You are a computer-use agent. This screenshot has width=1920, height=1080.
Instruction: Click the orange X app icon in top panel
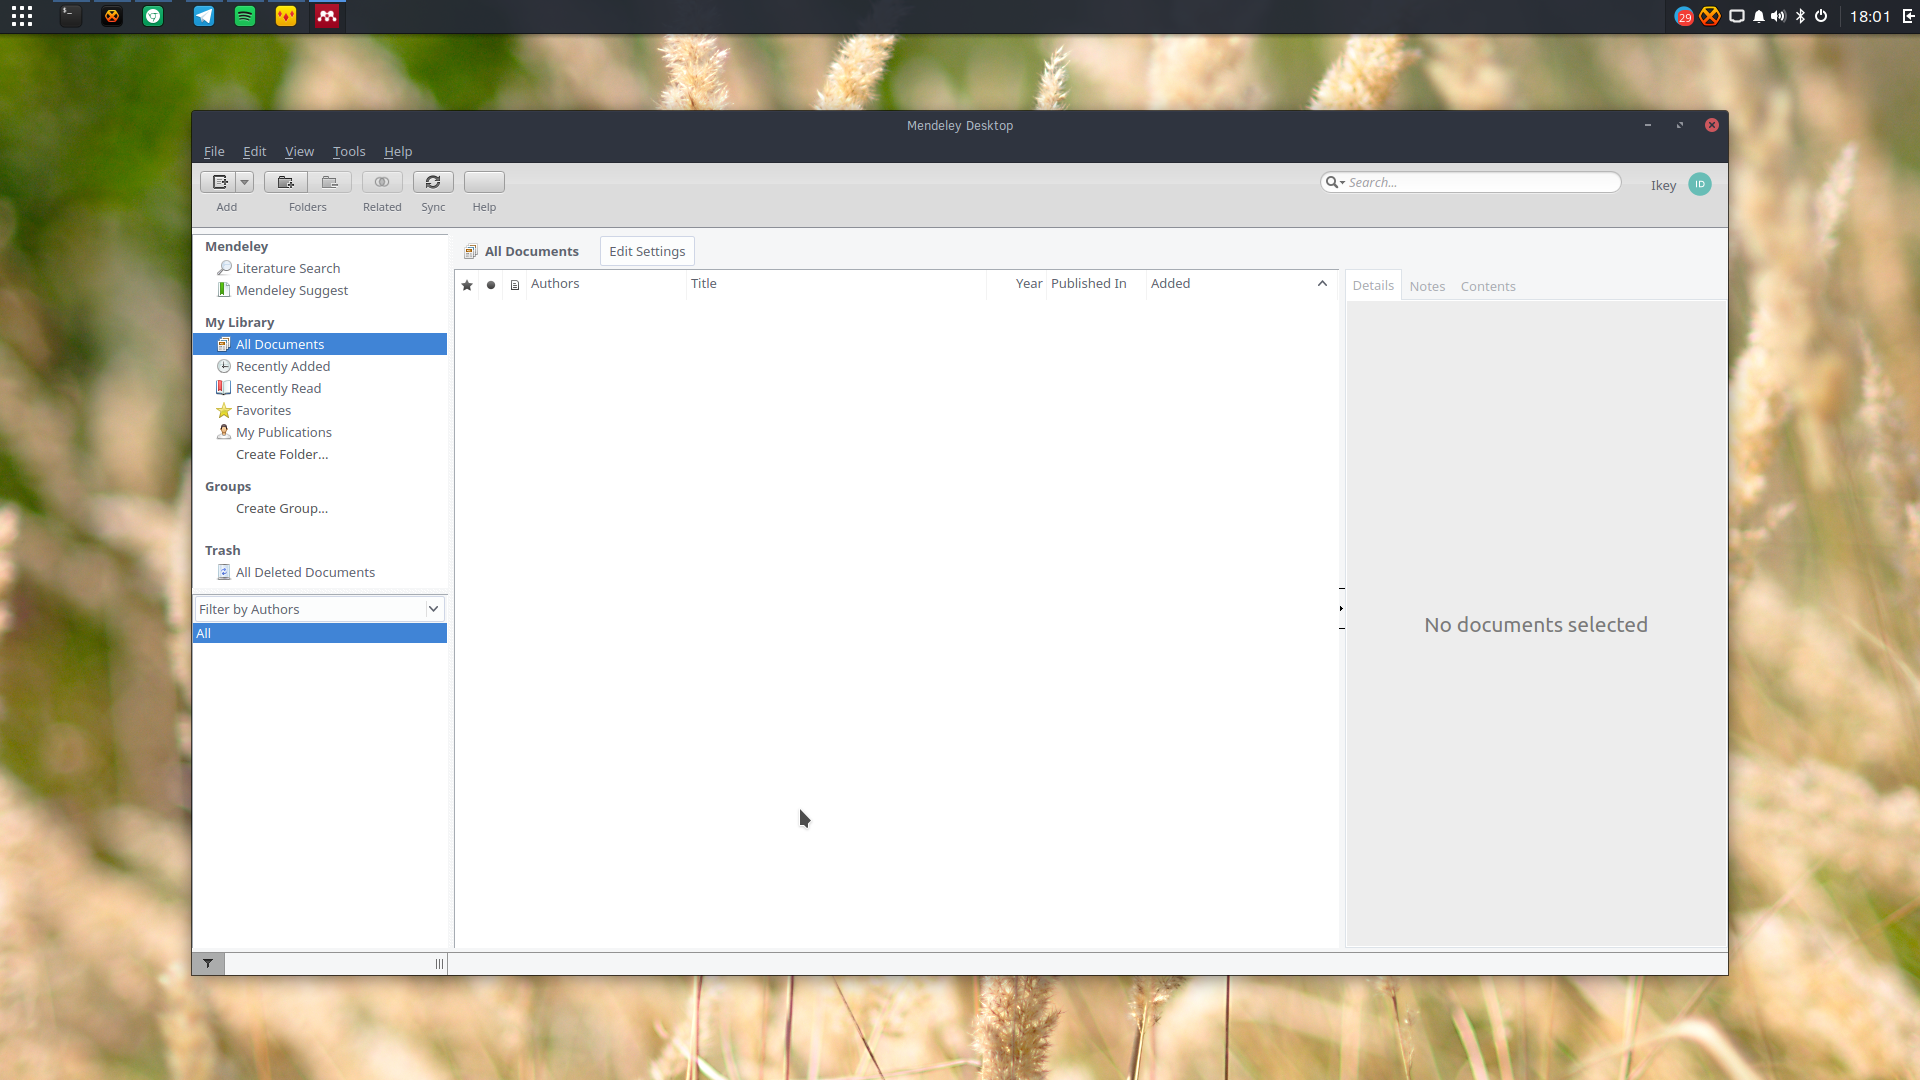coord(112,16)
